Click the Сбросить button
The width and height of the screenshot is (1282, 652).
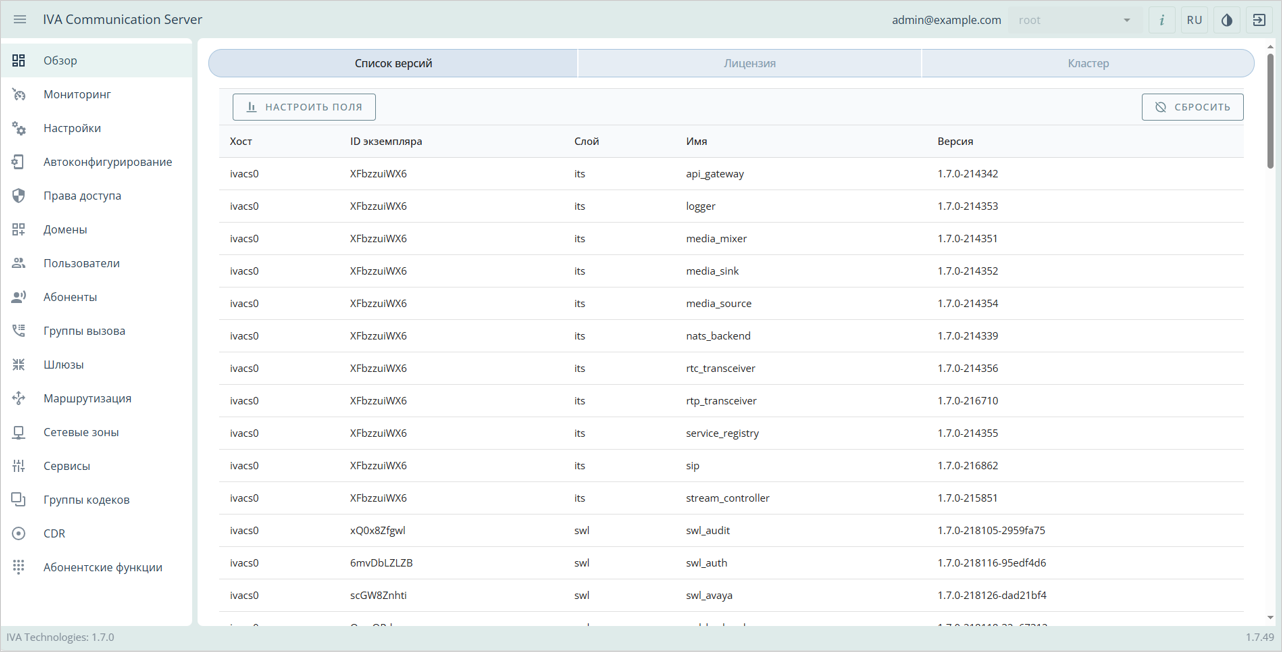[1192, 107]
